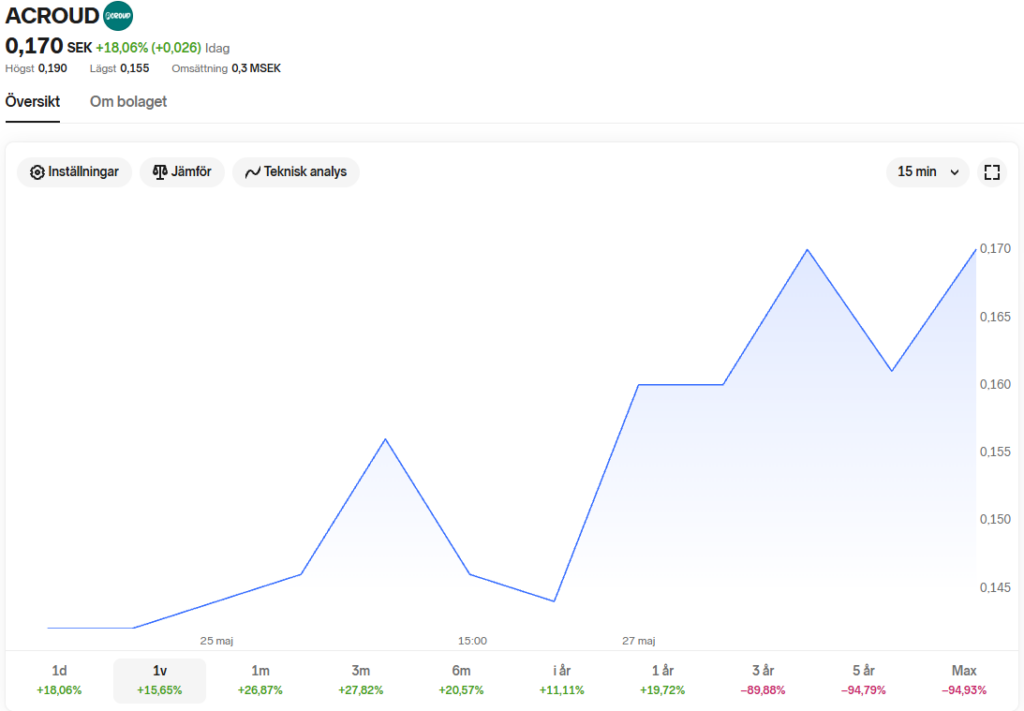This screenshot has width=1024, height=711.
Task: Select the 1m time range
Action: coord(261,680)
